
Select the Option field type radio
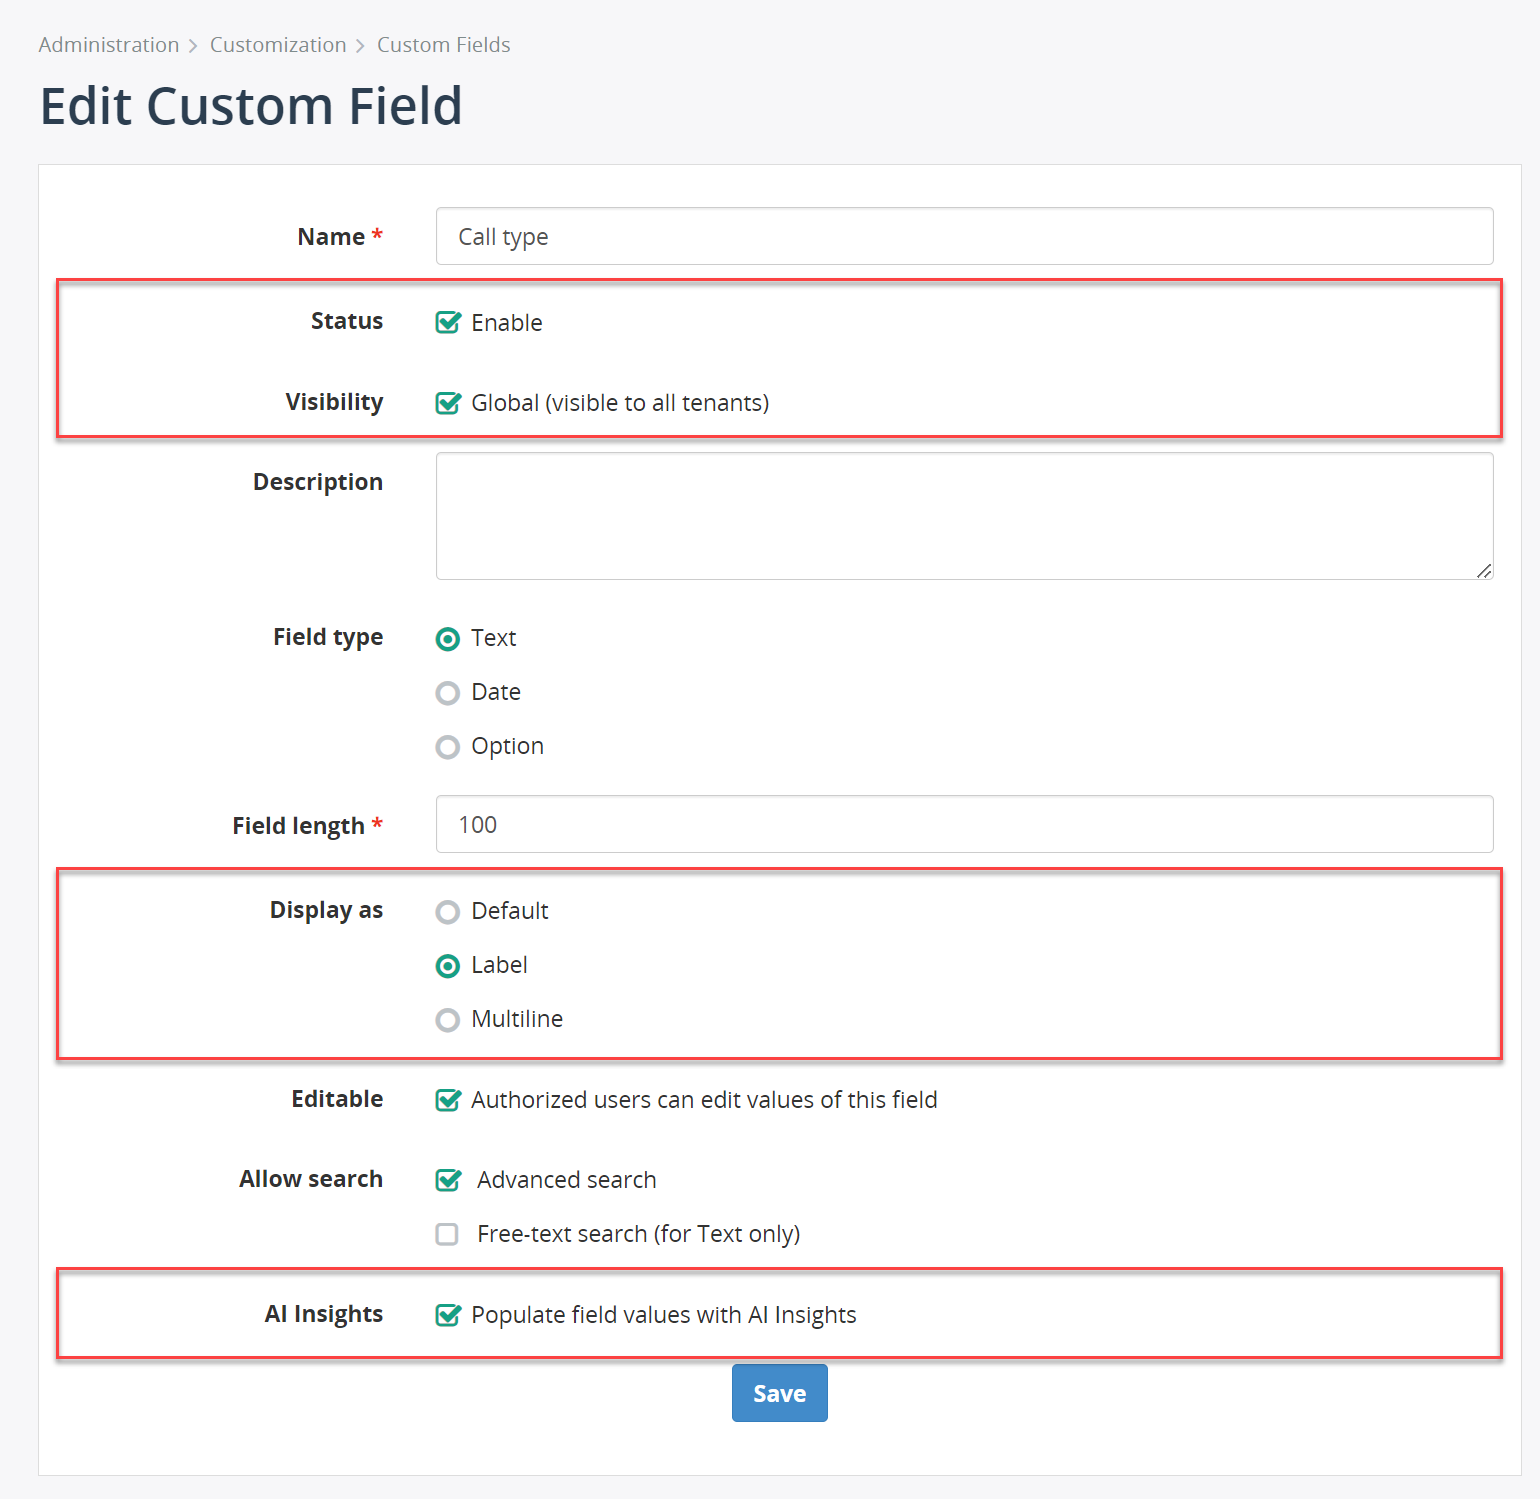coord(448,747)
